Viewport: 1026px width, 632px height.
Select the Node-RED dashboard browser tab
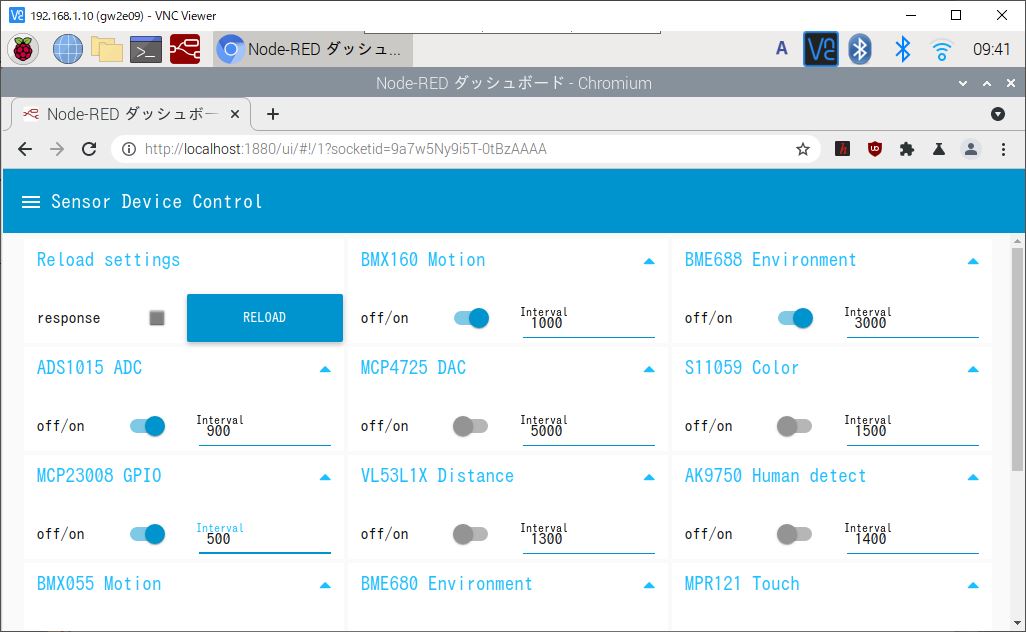[125, 114]
